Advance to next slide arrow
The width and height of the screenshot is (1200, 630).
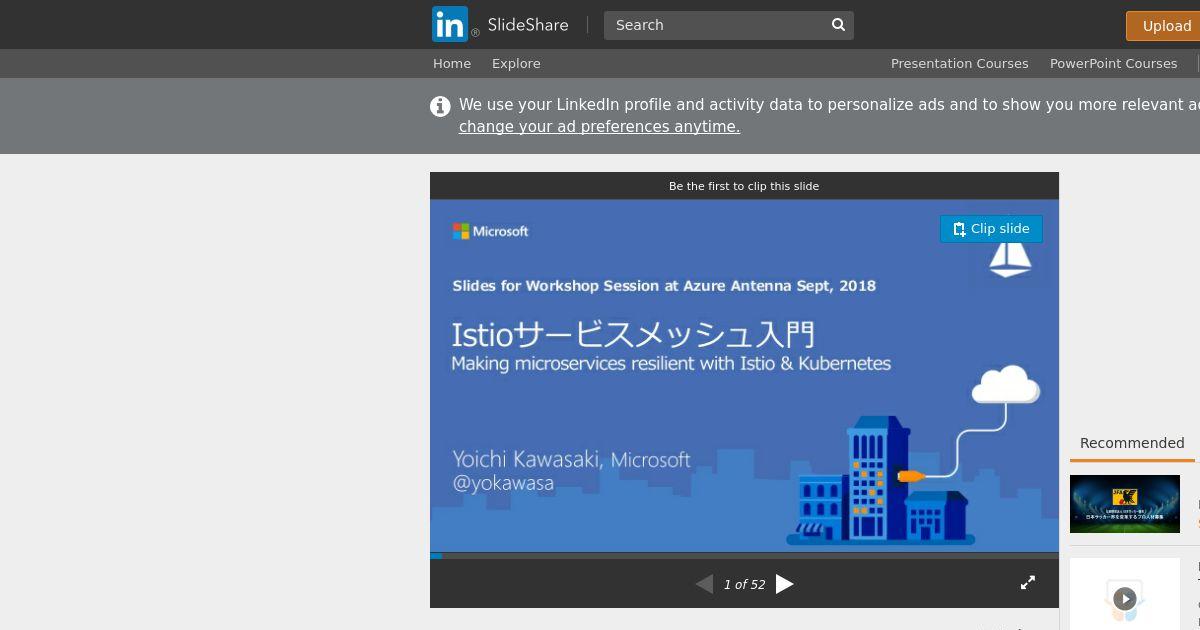point(785,584)
